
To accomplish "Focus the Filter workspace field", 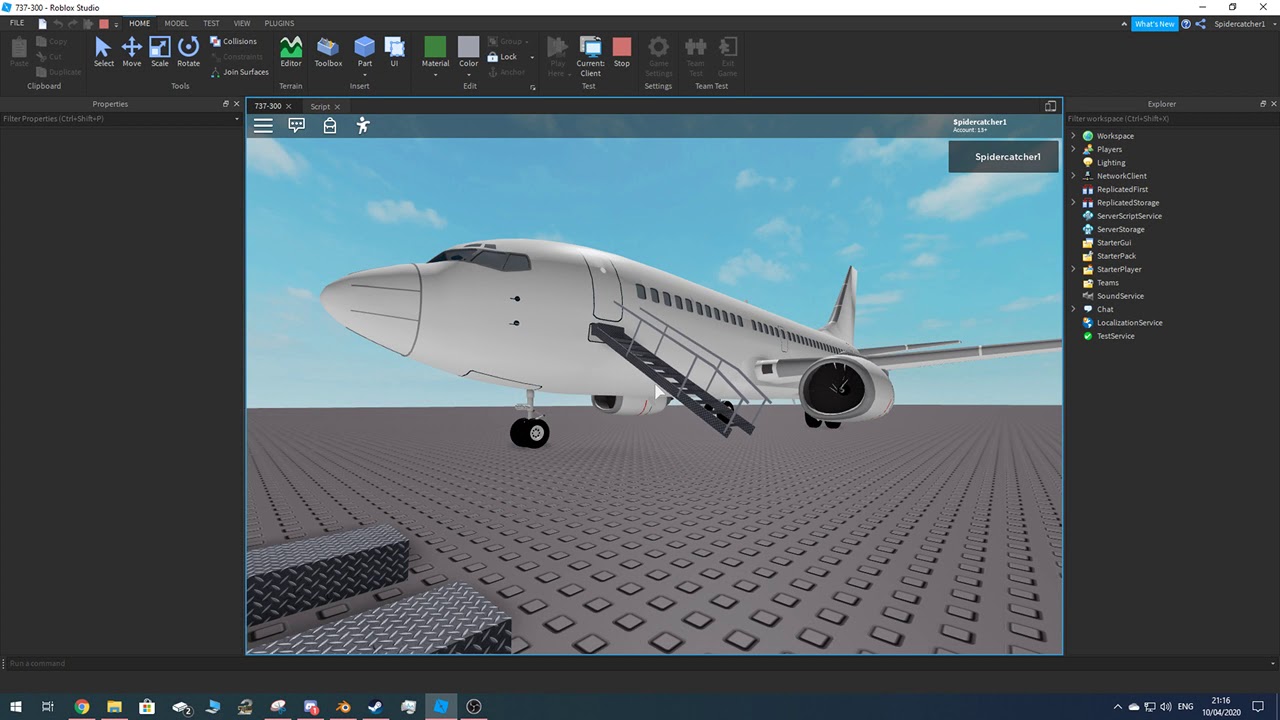I will 1172,119.
